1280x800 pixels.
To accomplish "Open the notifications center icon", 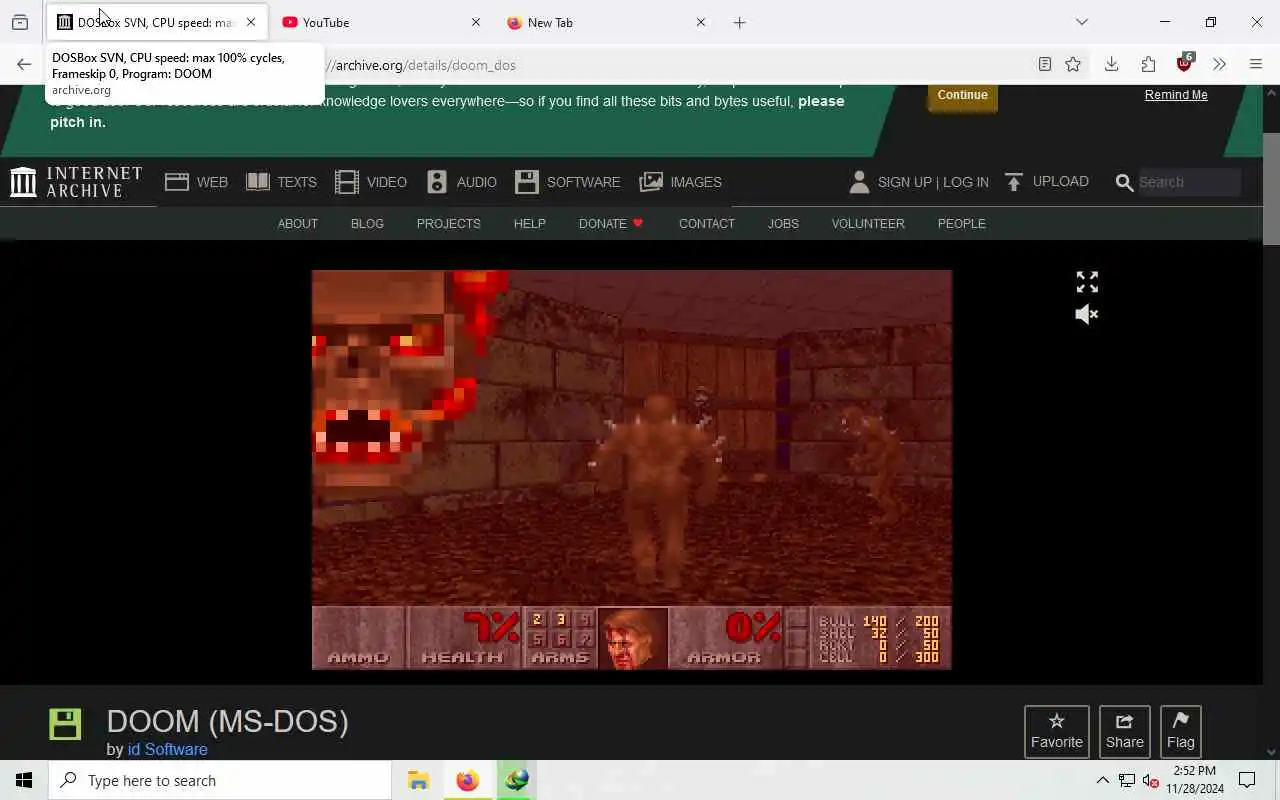I will (1247, 780).
